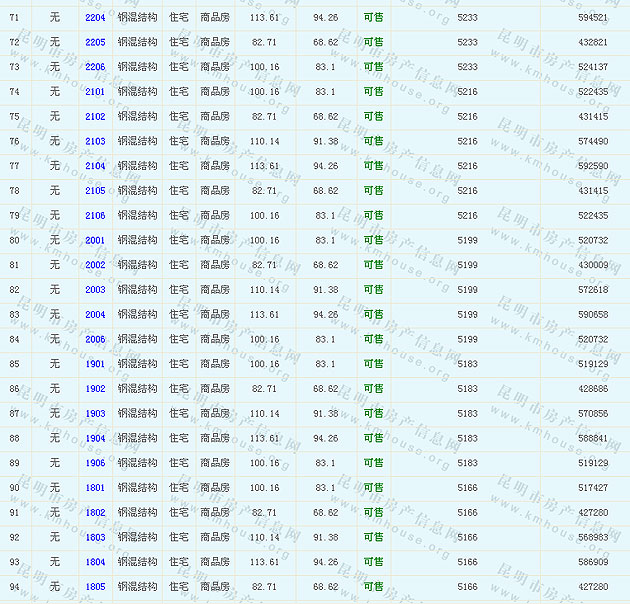Open unit 2103 details
Screen dimensions: 630x604
pyautogui.click(x=95, y=142)
